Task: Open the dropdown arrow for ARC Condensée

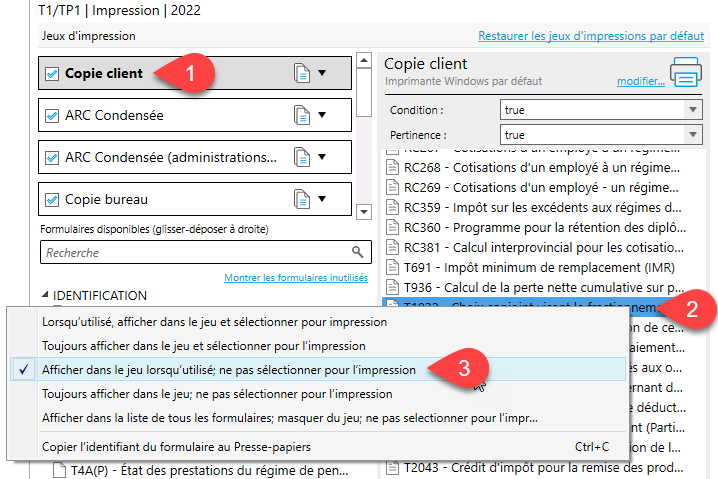Action: click(x=322, y=115)
